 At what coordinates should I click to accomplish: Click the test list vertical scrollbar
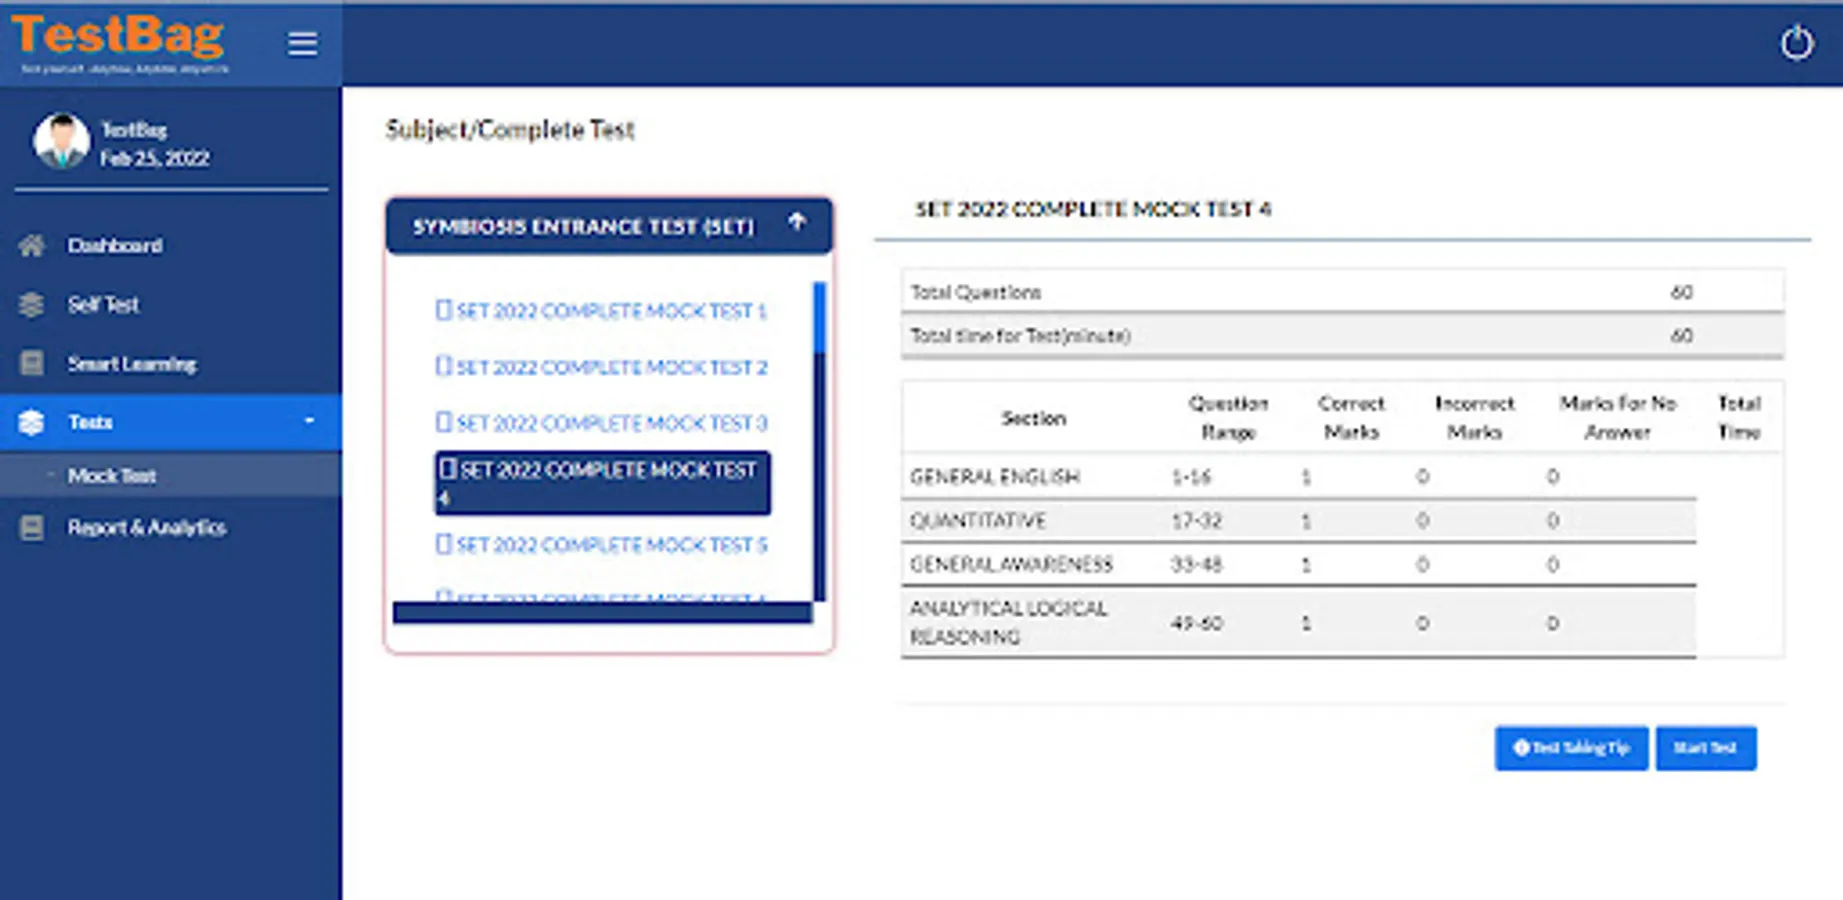point(820,441)
